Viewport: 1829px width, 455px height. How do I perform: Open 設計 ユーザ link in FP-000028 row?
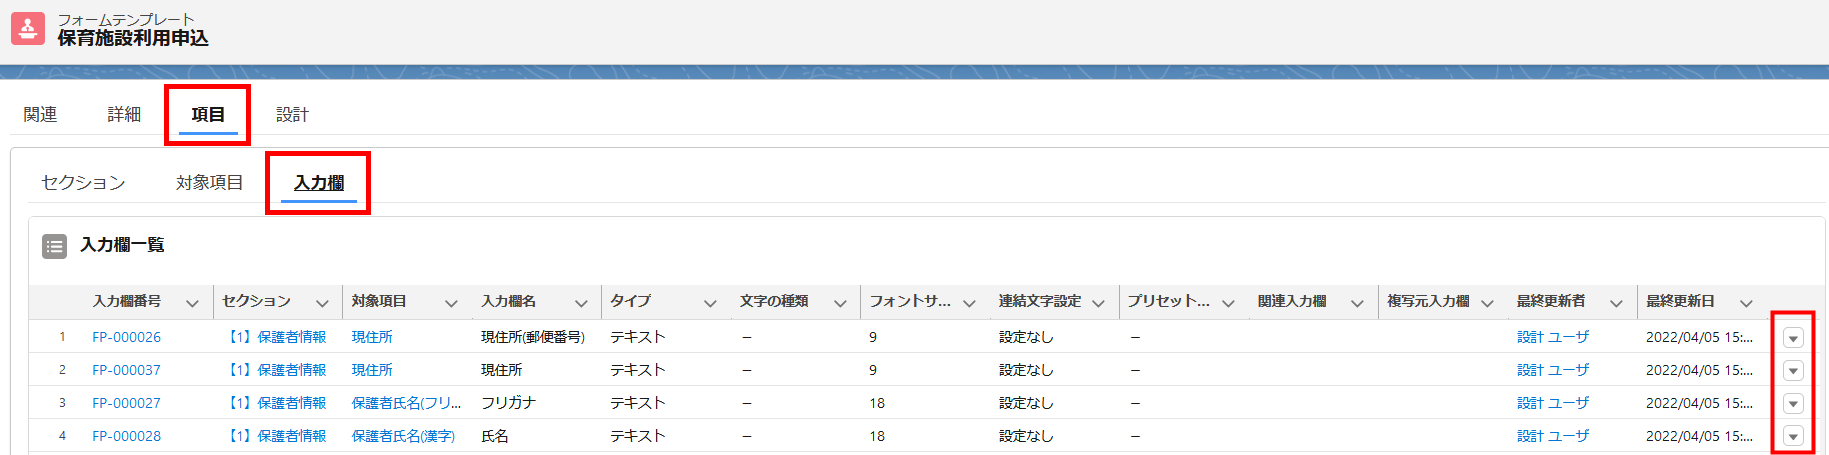[1553, 436]
